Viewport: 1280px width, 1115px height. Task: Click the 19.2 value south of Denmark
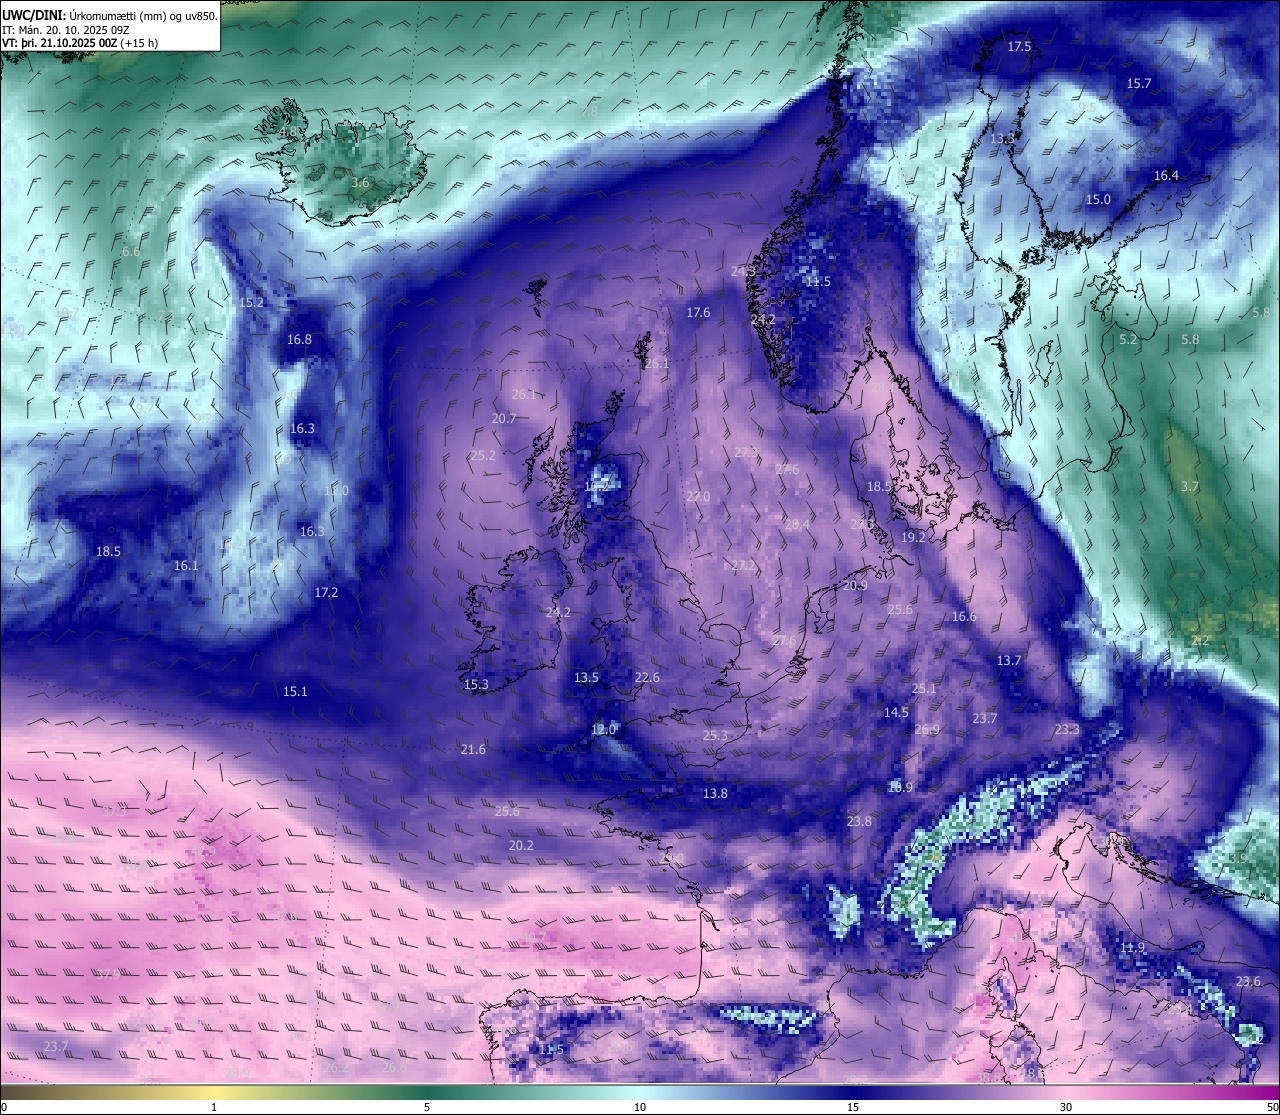[x=913, y=537]
